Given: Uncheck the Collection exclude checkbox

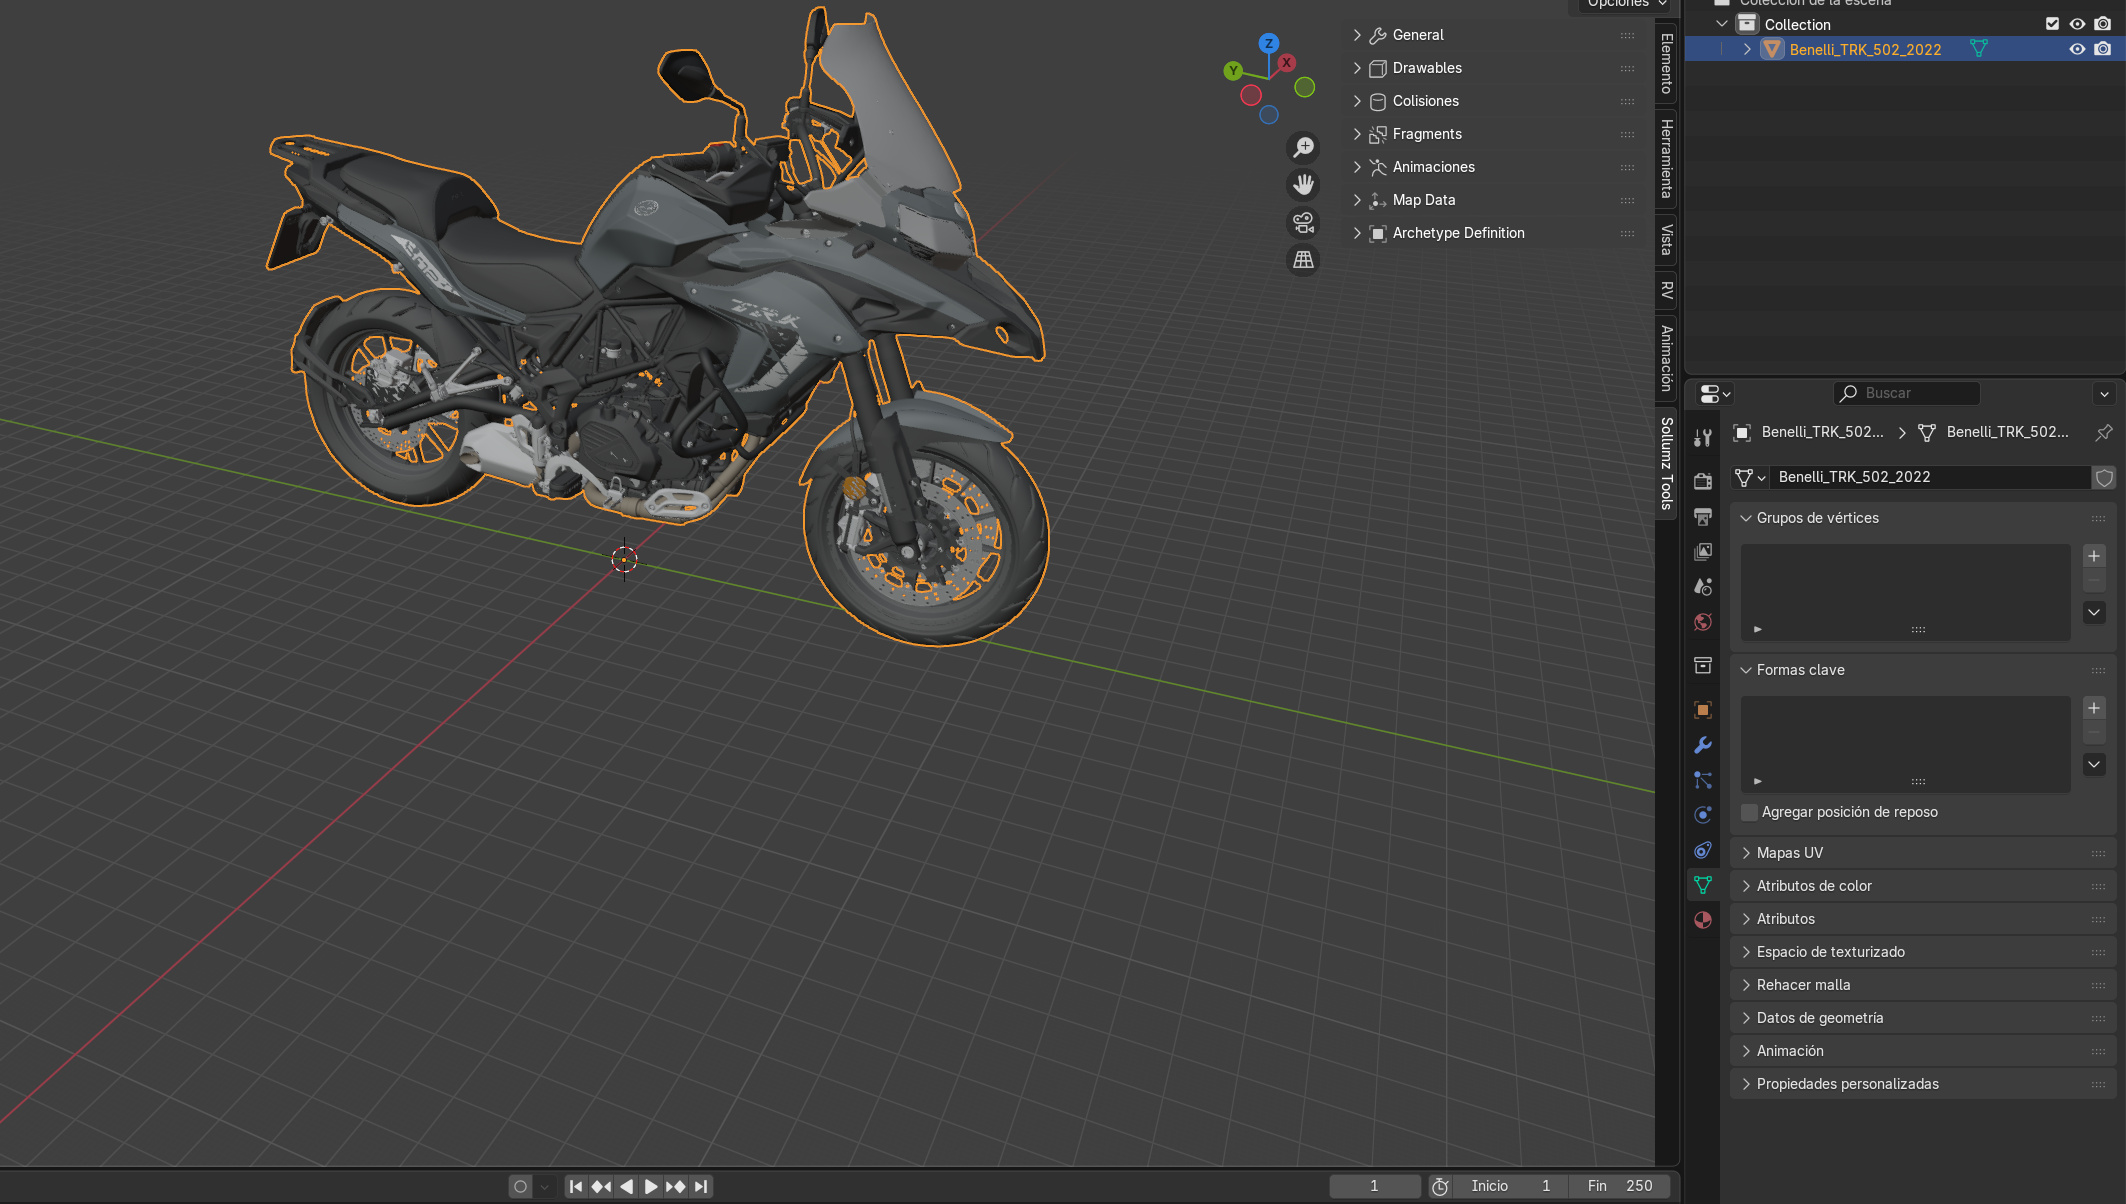Looking at the screenshot, I should click(2052, 24).
